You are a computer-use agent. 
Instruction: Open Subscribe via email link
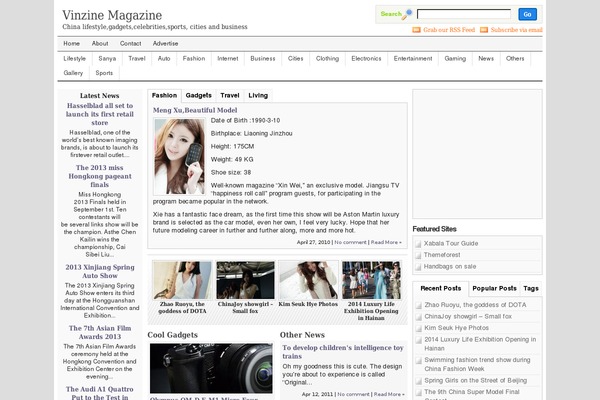(517, 30)
